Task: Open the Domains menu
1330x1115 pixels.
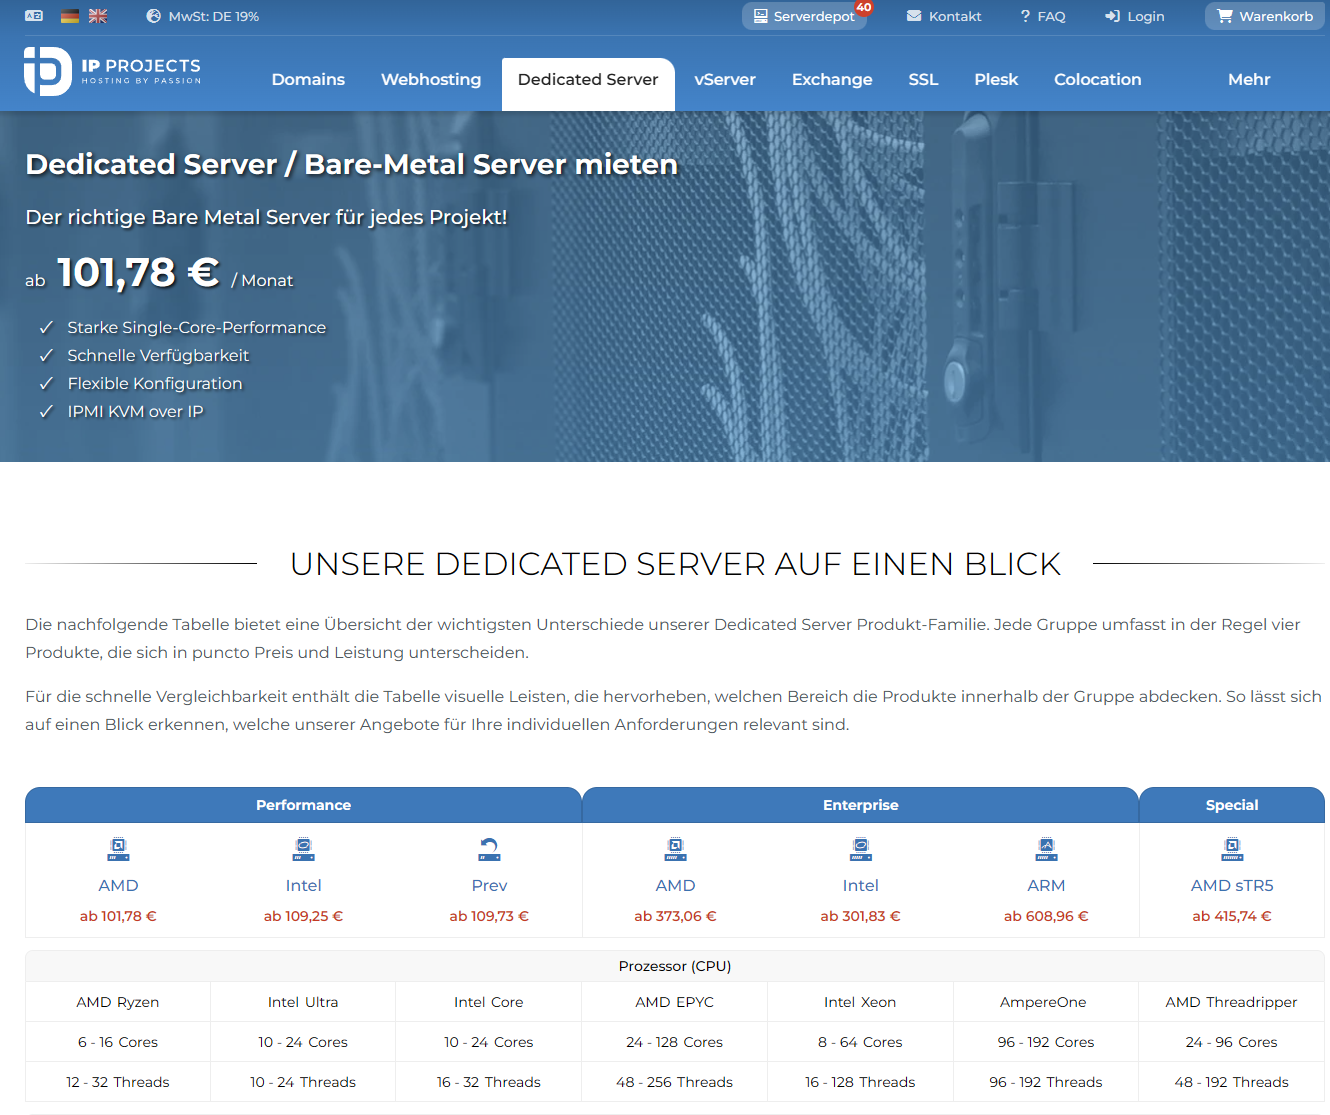Action: point(308,79)
